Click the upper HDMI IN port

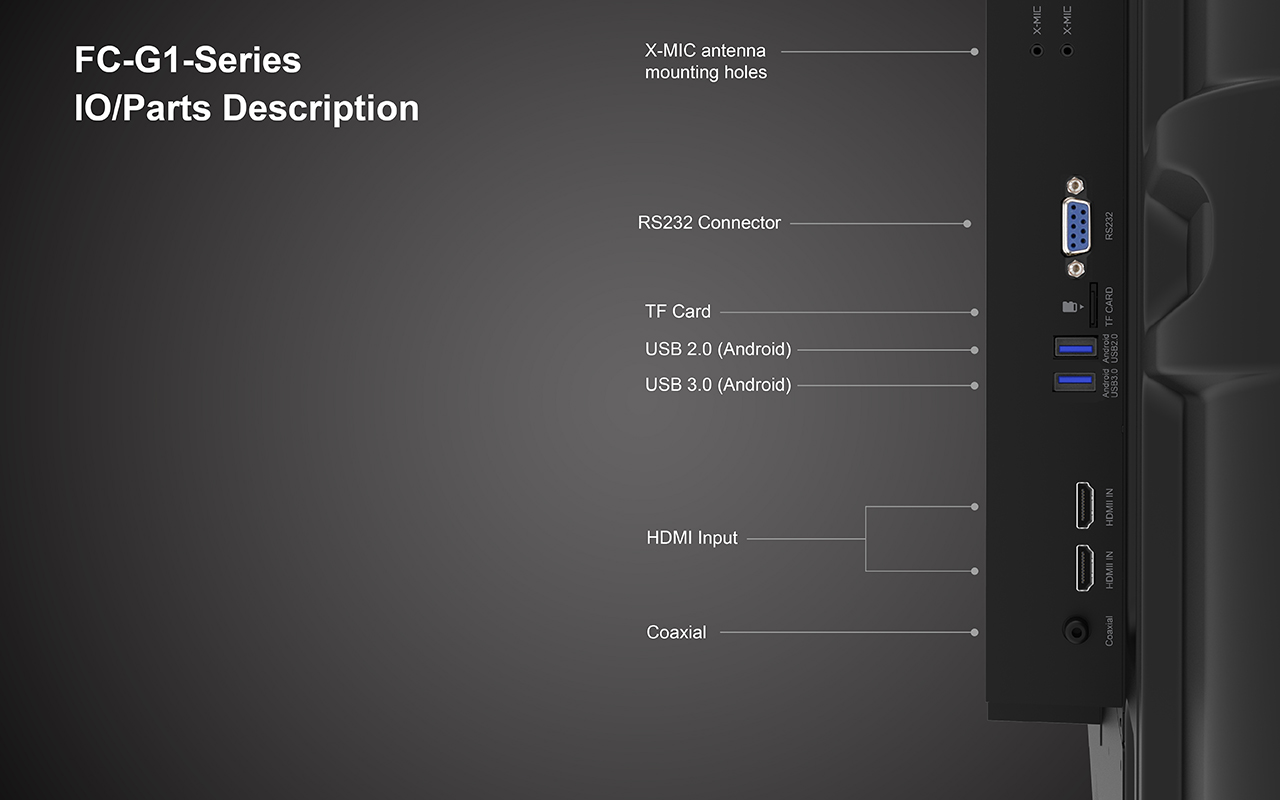coord(1084,505)
